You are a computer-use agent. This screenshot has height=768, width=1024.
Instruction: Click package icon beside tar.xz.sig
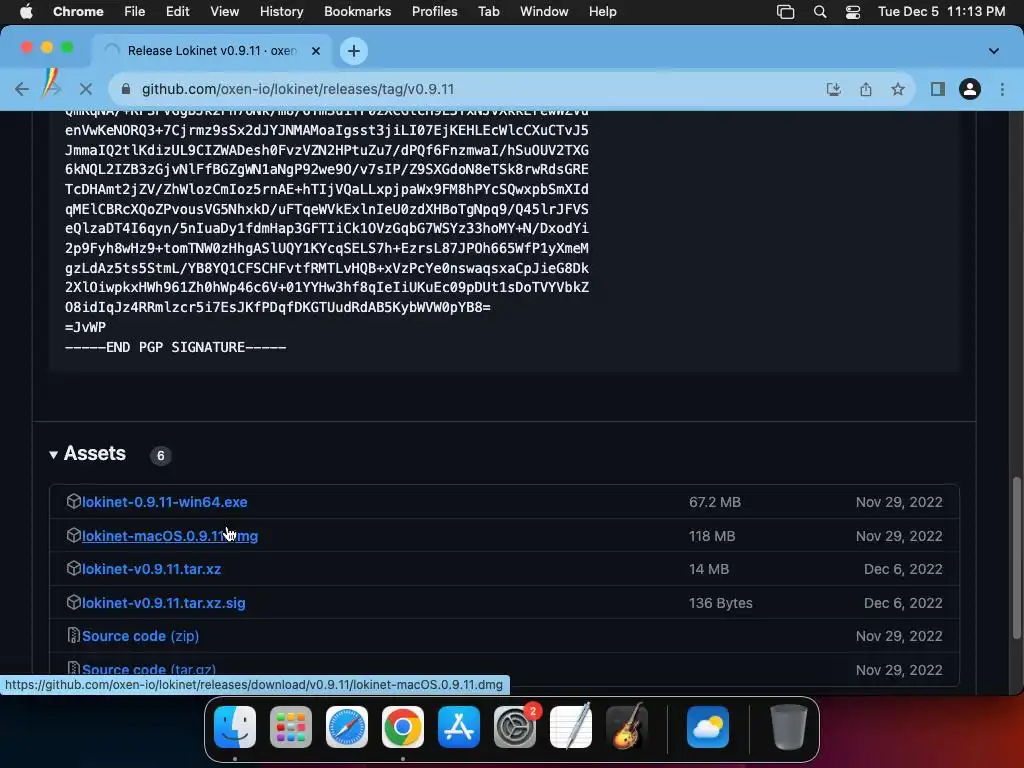point(73,602)
